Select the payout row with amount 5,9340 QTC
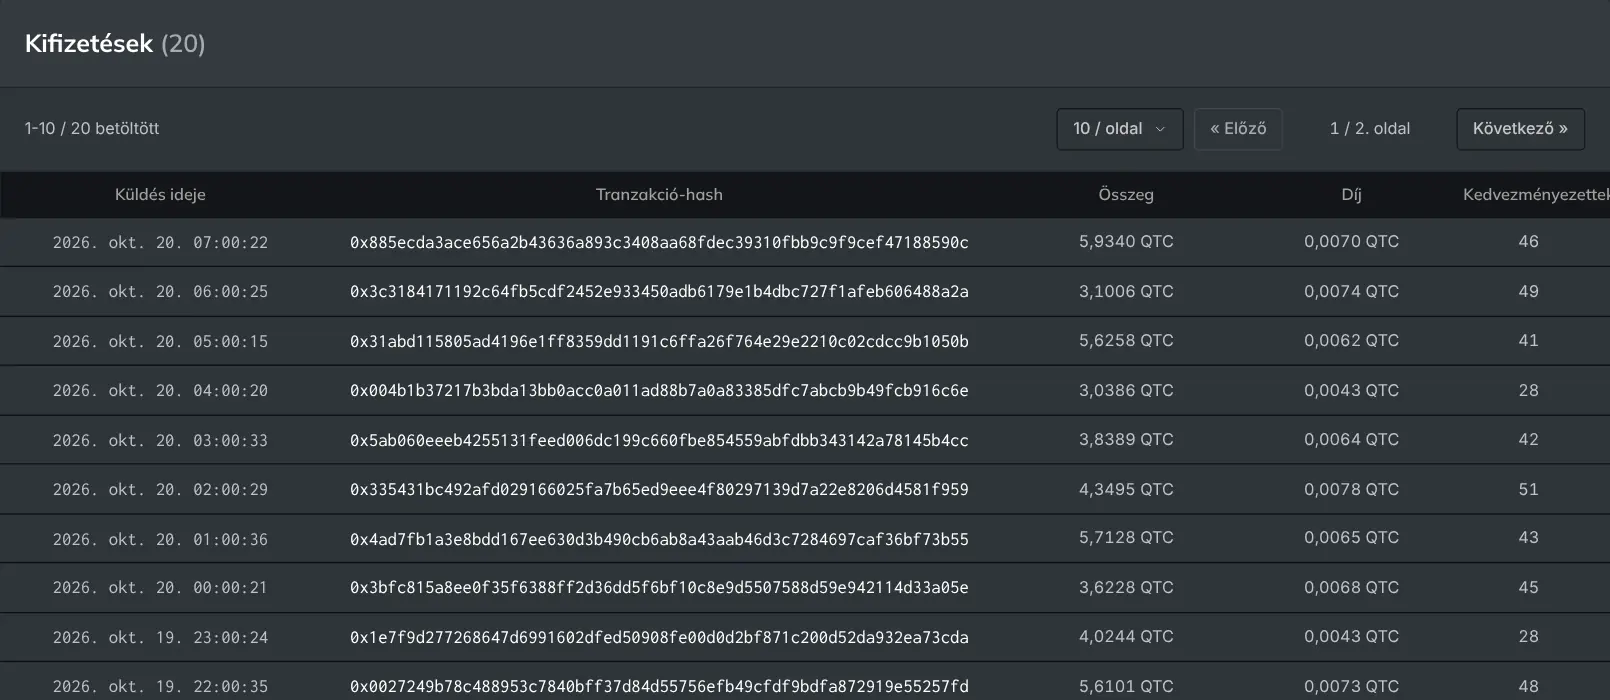 pos(805,242)
